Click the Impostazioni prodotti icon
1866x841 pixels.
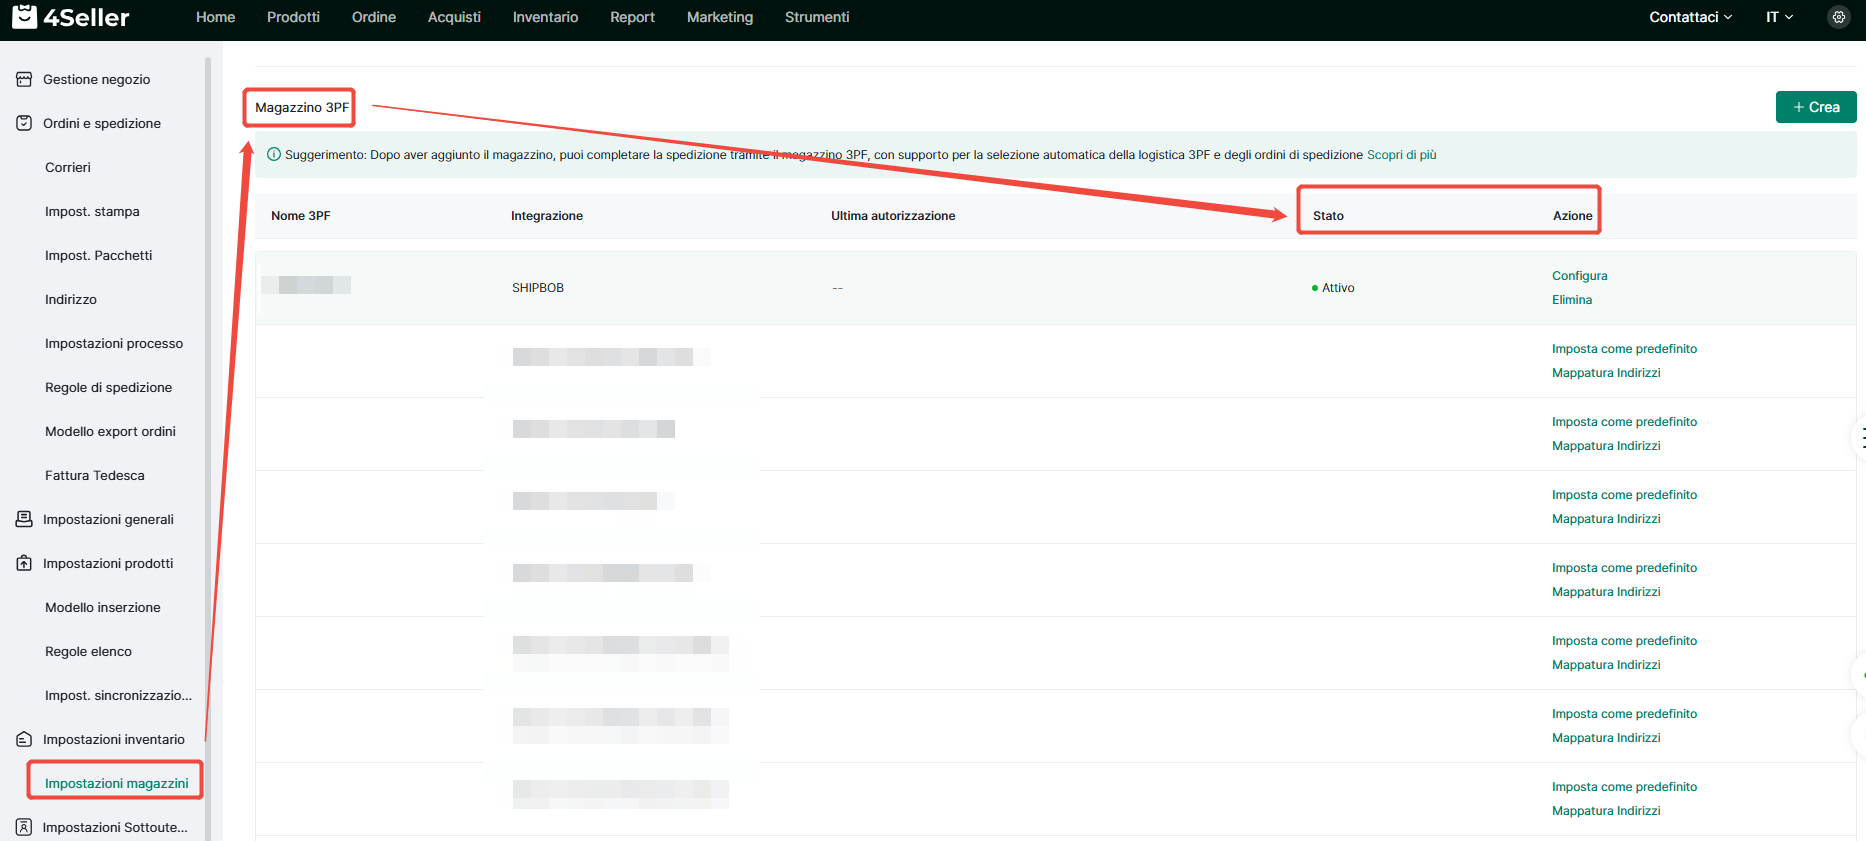point(24,563)
